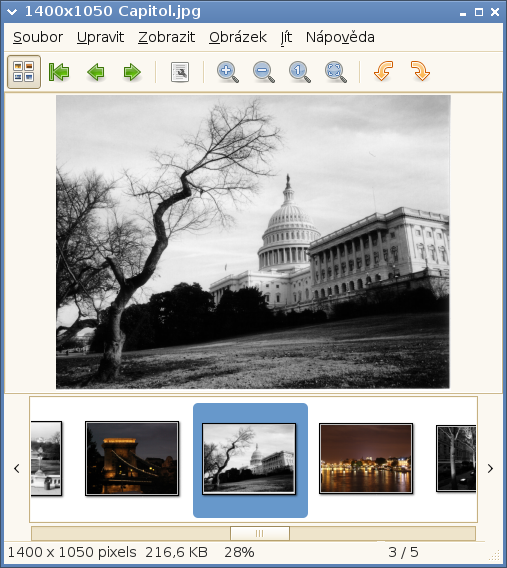Select the illuminated Chain Bridge thumbnail
The height and width of the screenshot is (568, 507).
coord(132,458)
